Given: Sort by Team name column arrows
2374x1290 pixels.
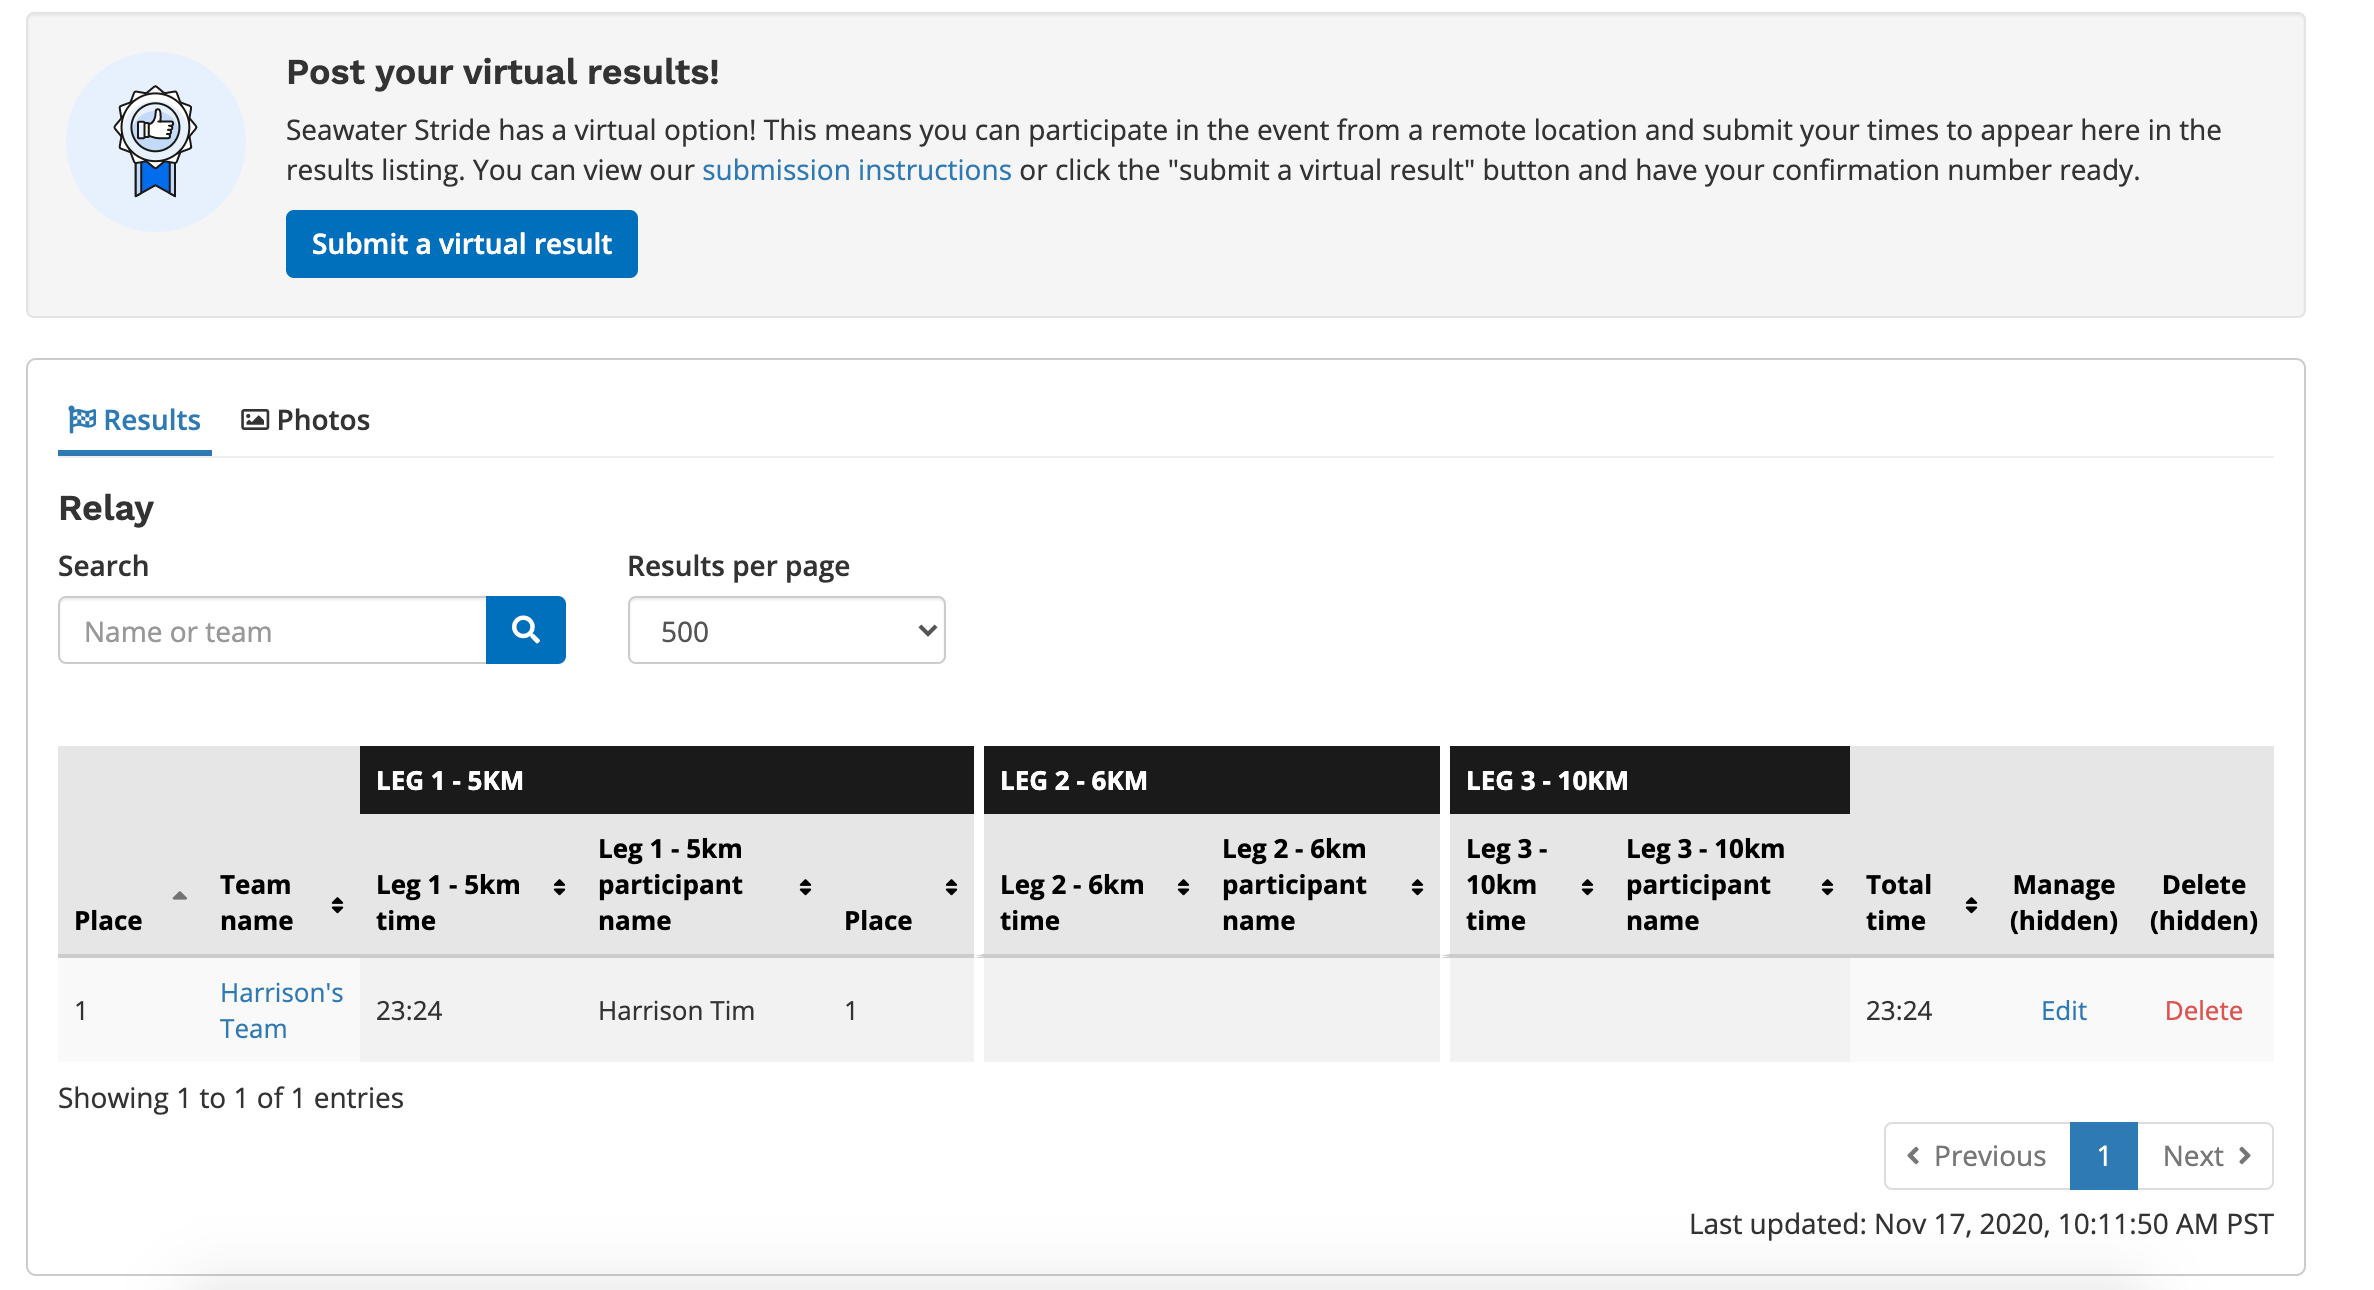Looking at the screenshot, I should coord(337,904).
